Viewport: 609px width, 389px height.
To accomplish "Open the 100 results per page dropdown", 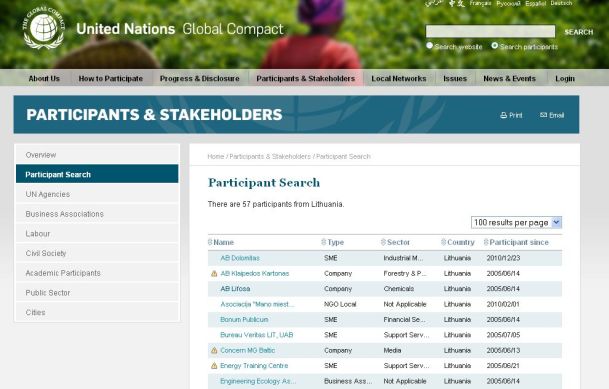I will (516, 222).
